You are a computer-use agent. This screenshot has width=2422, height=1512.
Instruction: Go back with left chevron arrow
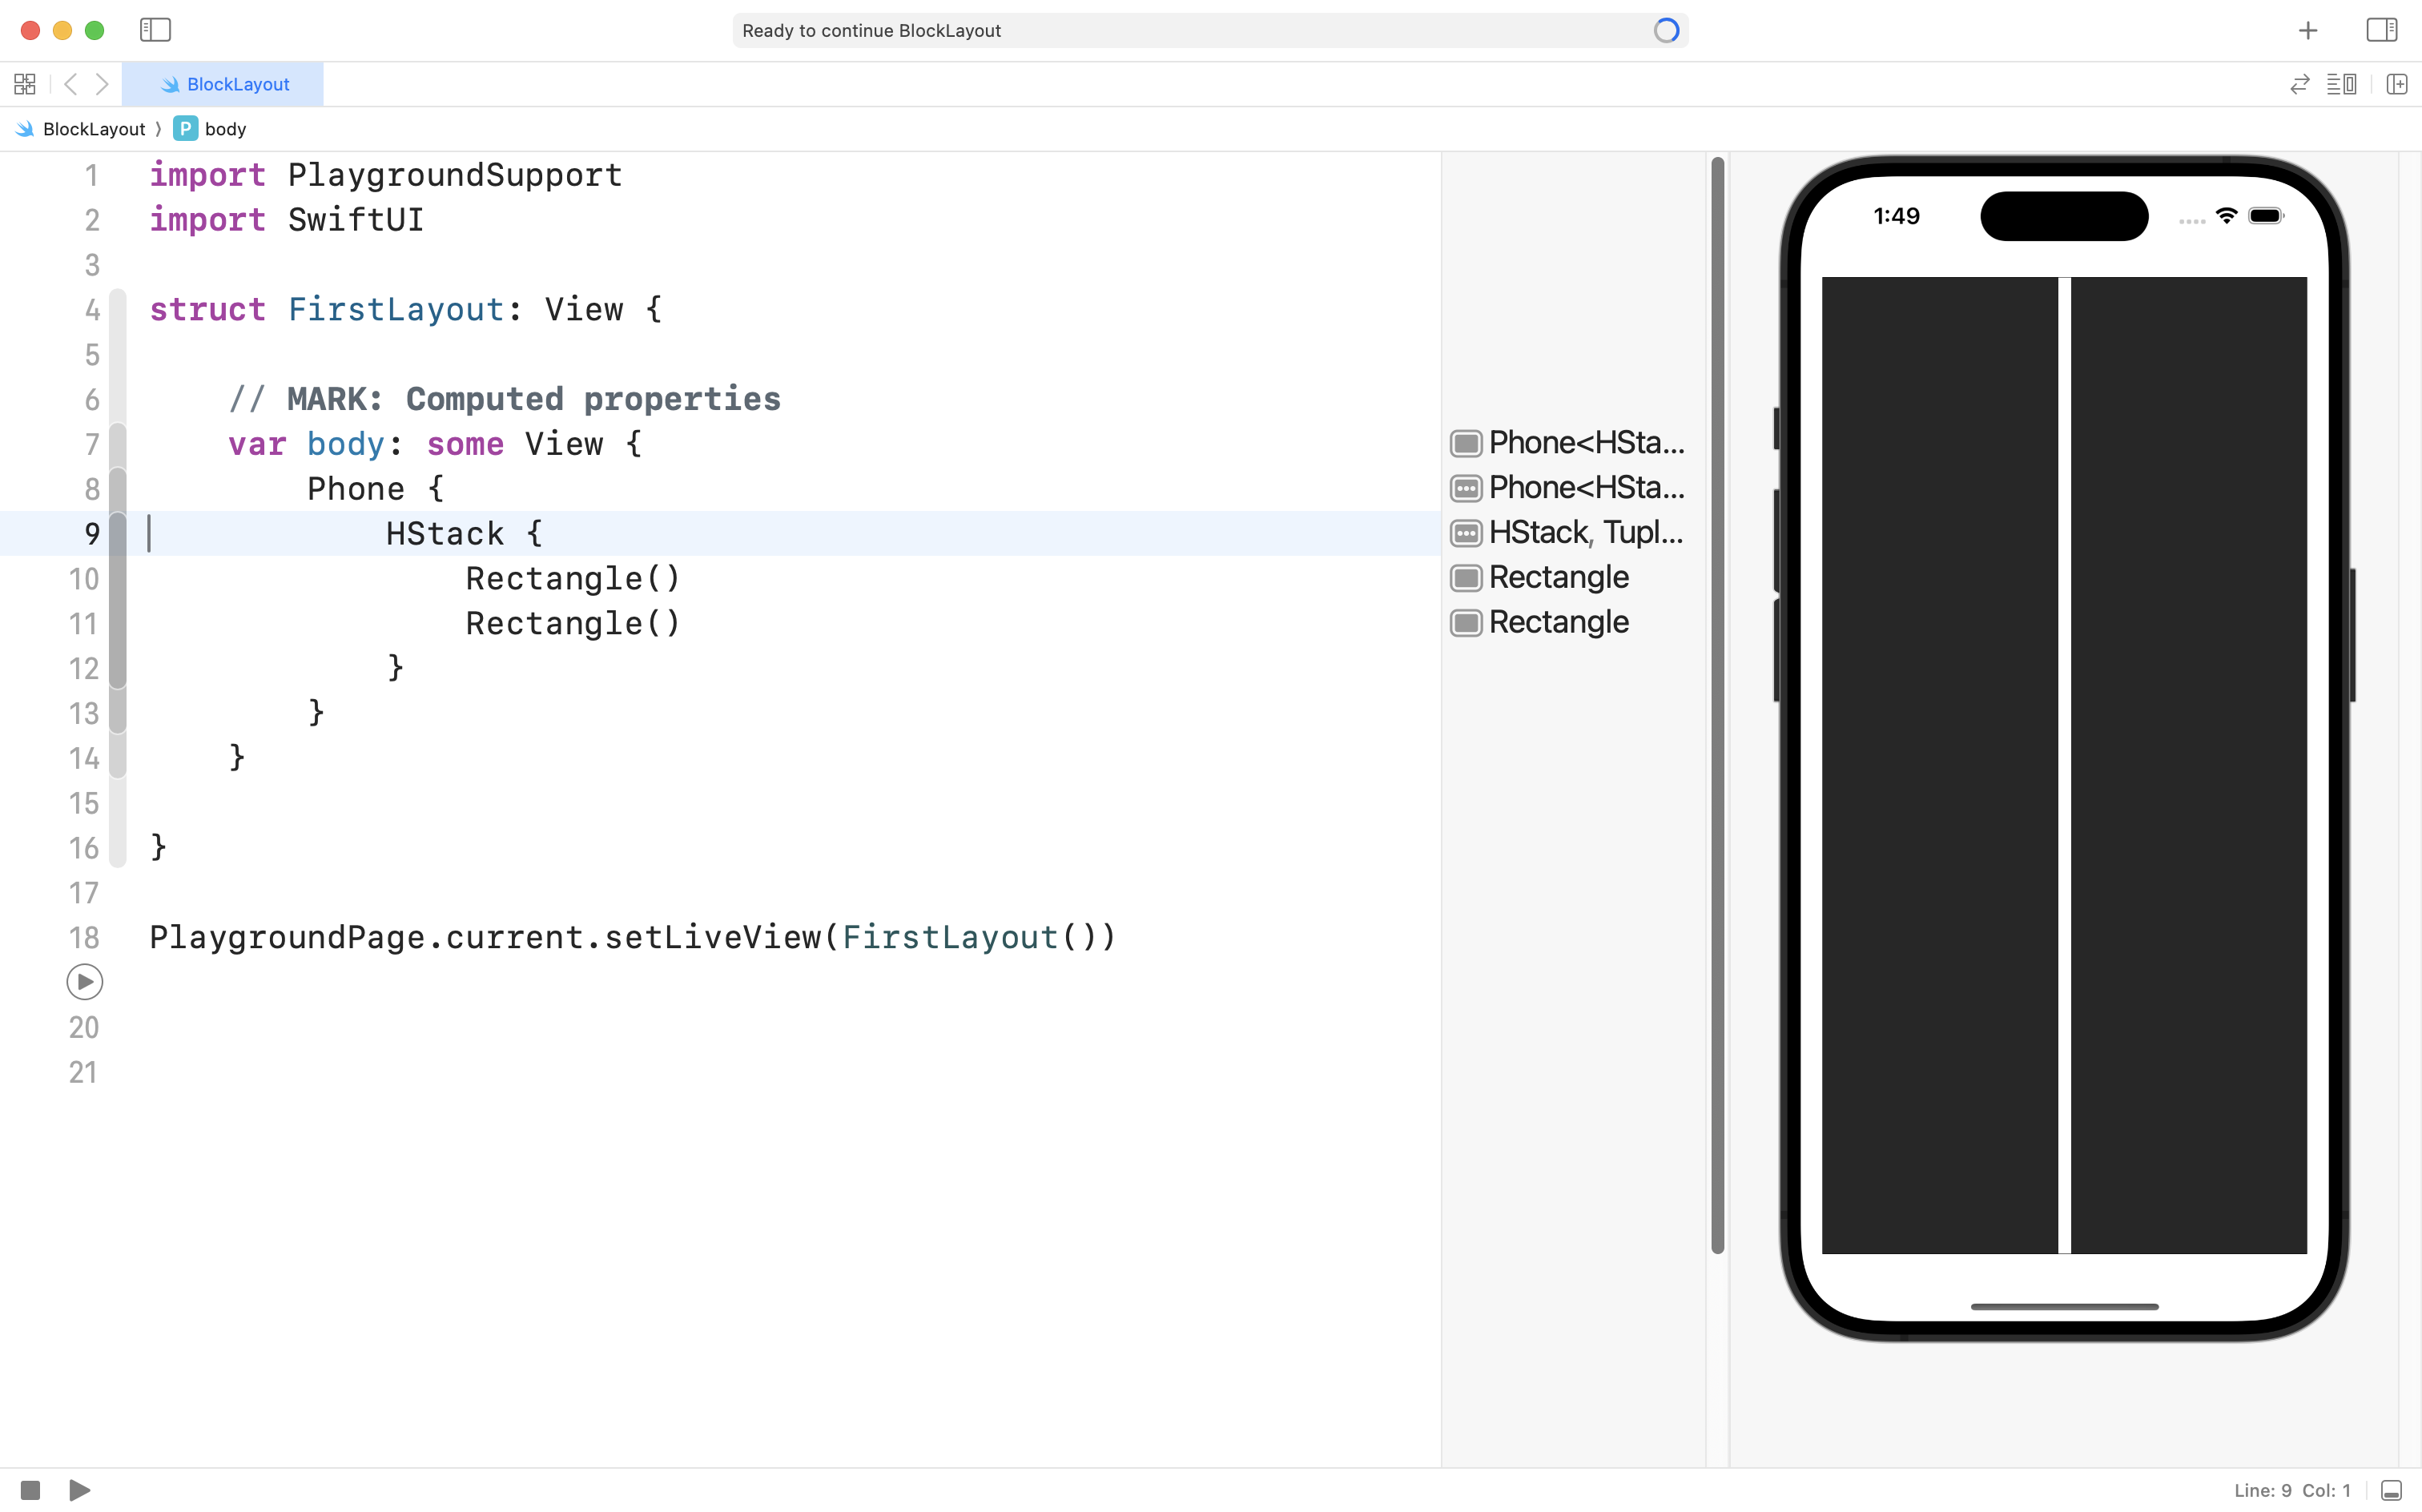(70, 84)
